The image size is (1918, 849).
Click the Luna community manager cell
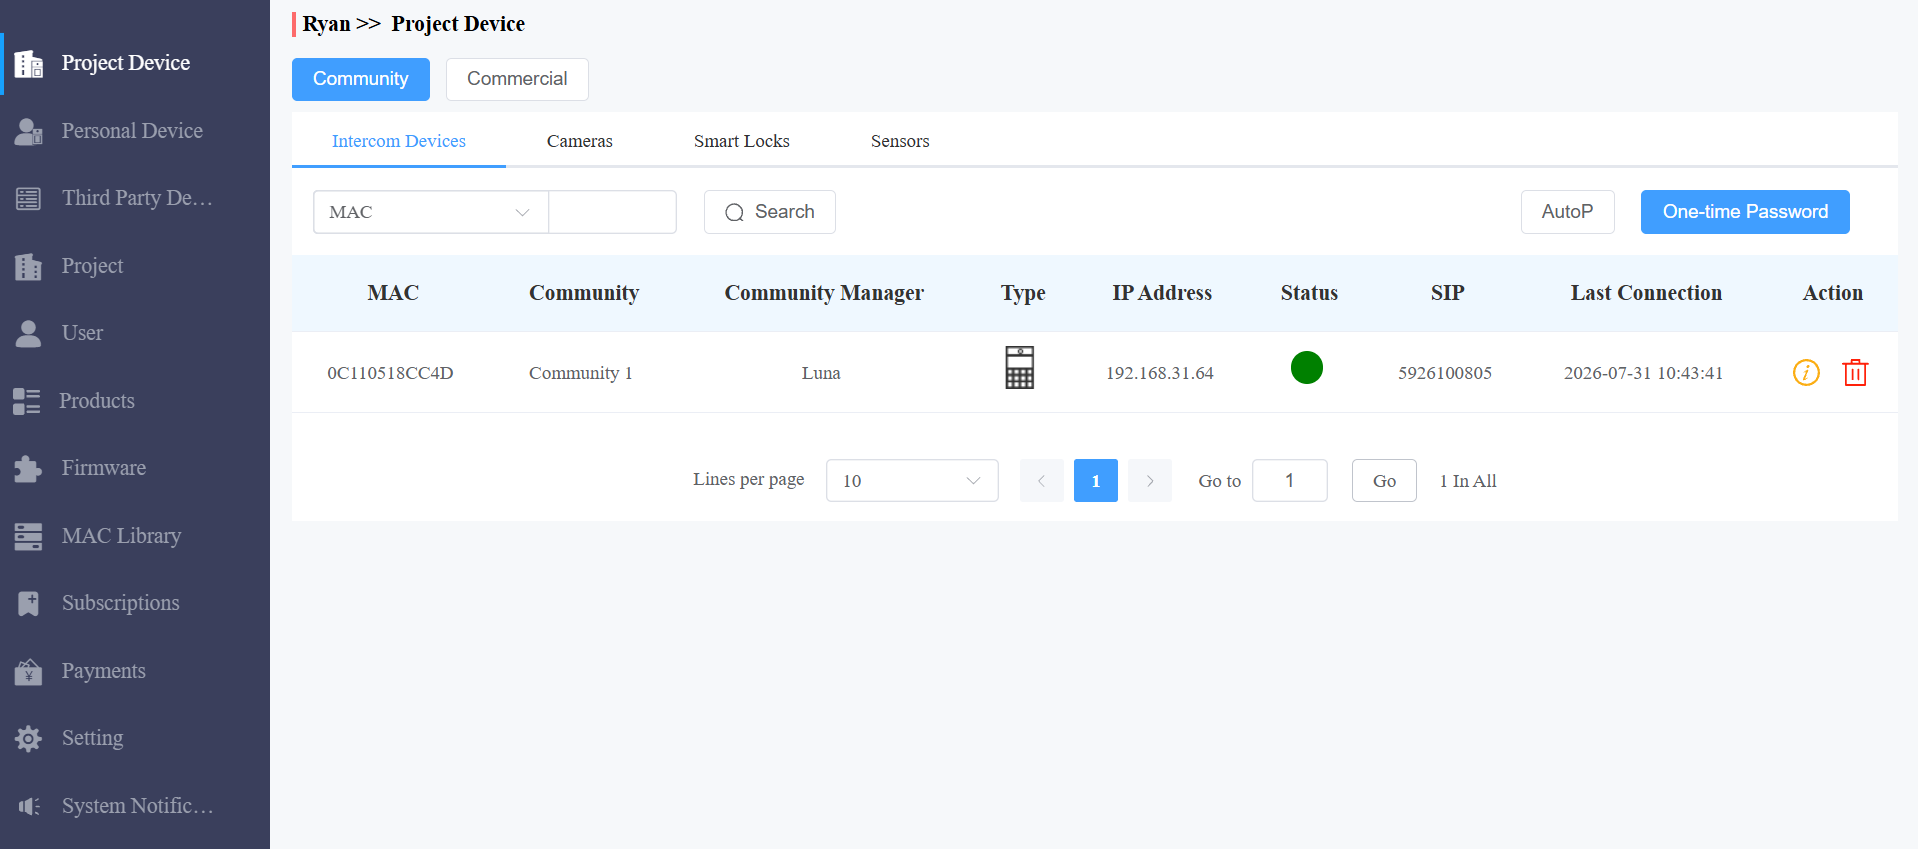pyautogui.click(x=821, y=373)
